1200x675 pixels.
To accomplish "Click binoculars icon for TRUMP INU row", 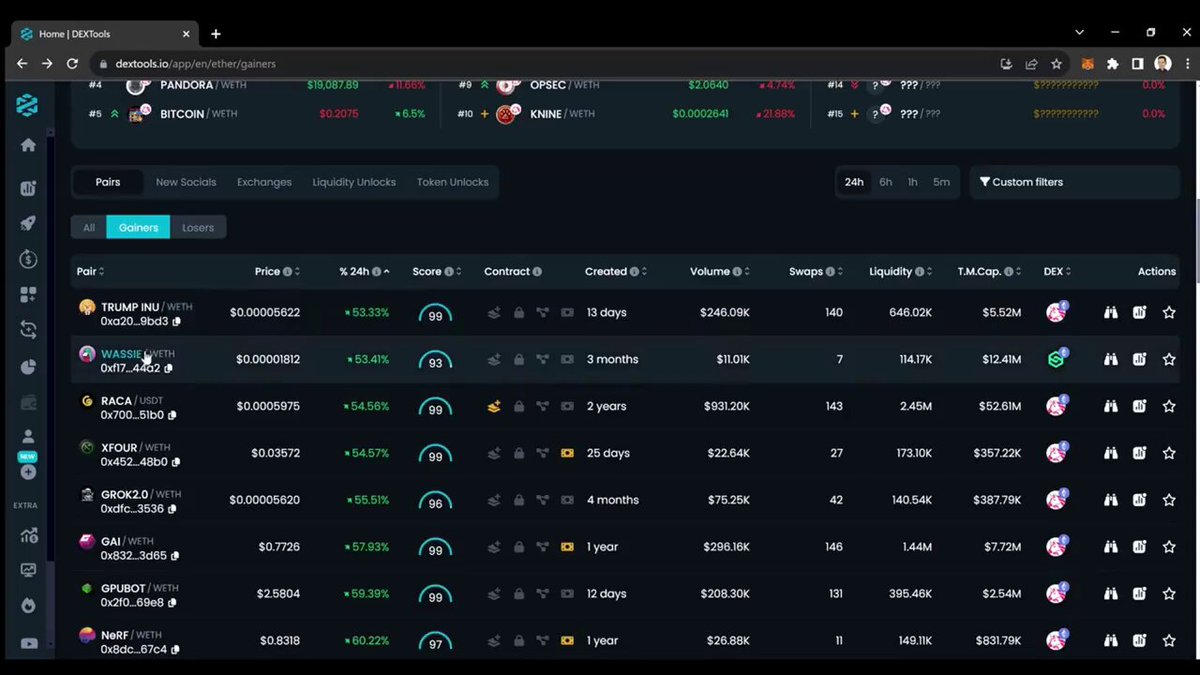I will coord(1110,313).
